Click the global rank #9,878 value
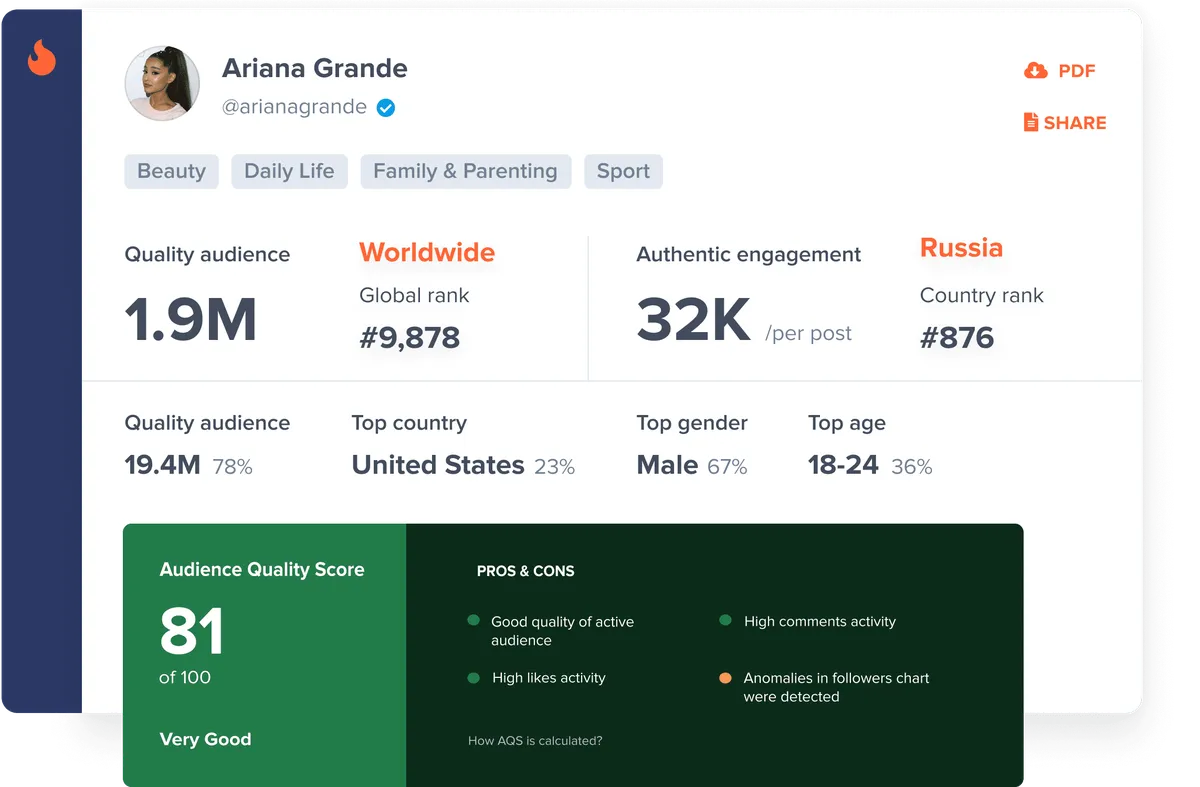This screenshot has height=787, width=1200. coord(409,337)
